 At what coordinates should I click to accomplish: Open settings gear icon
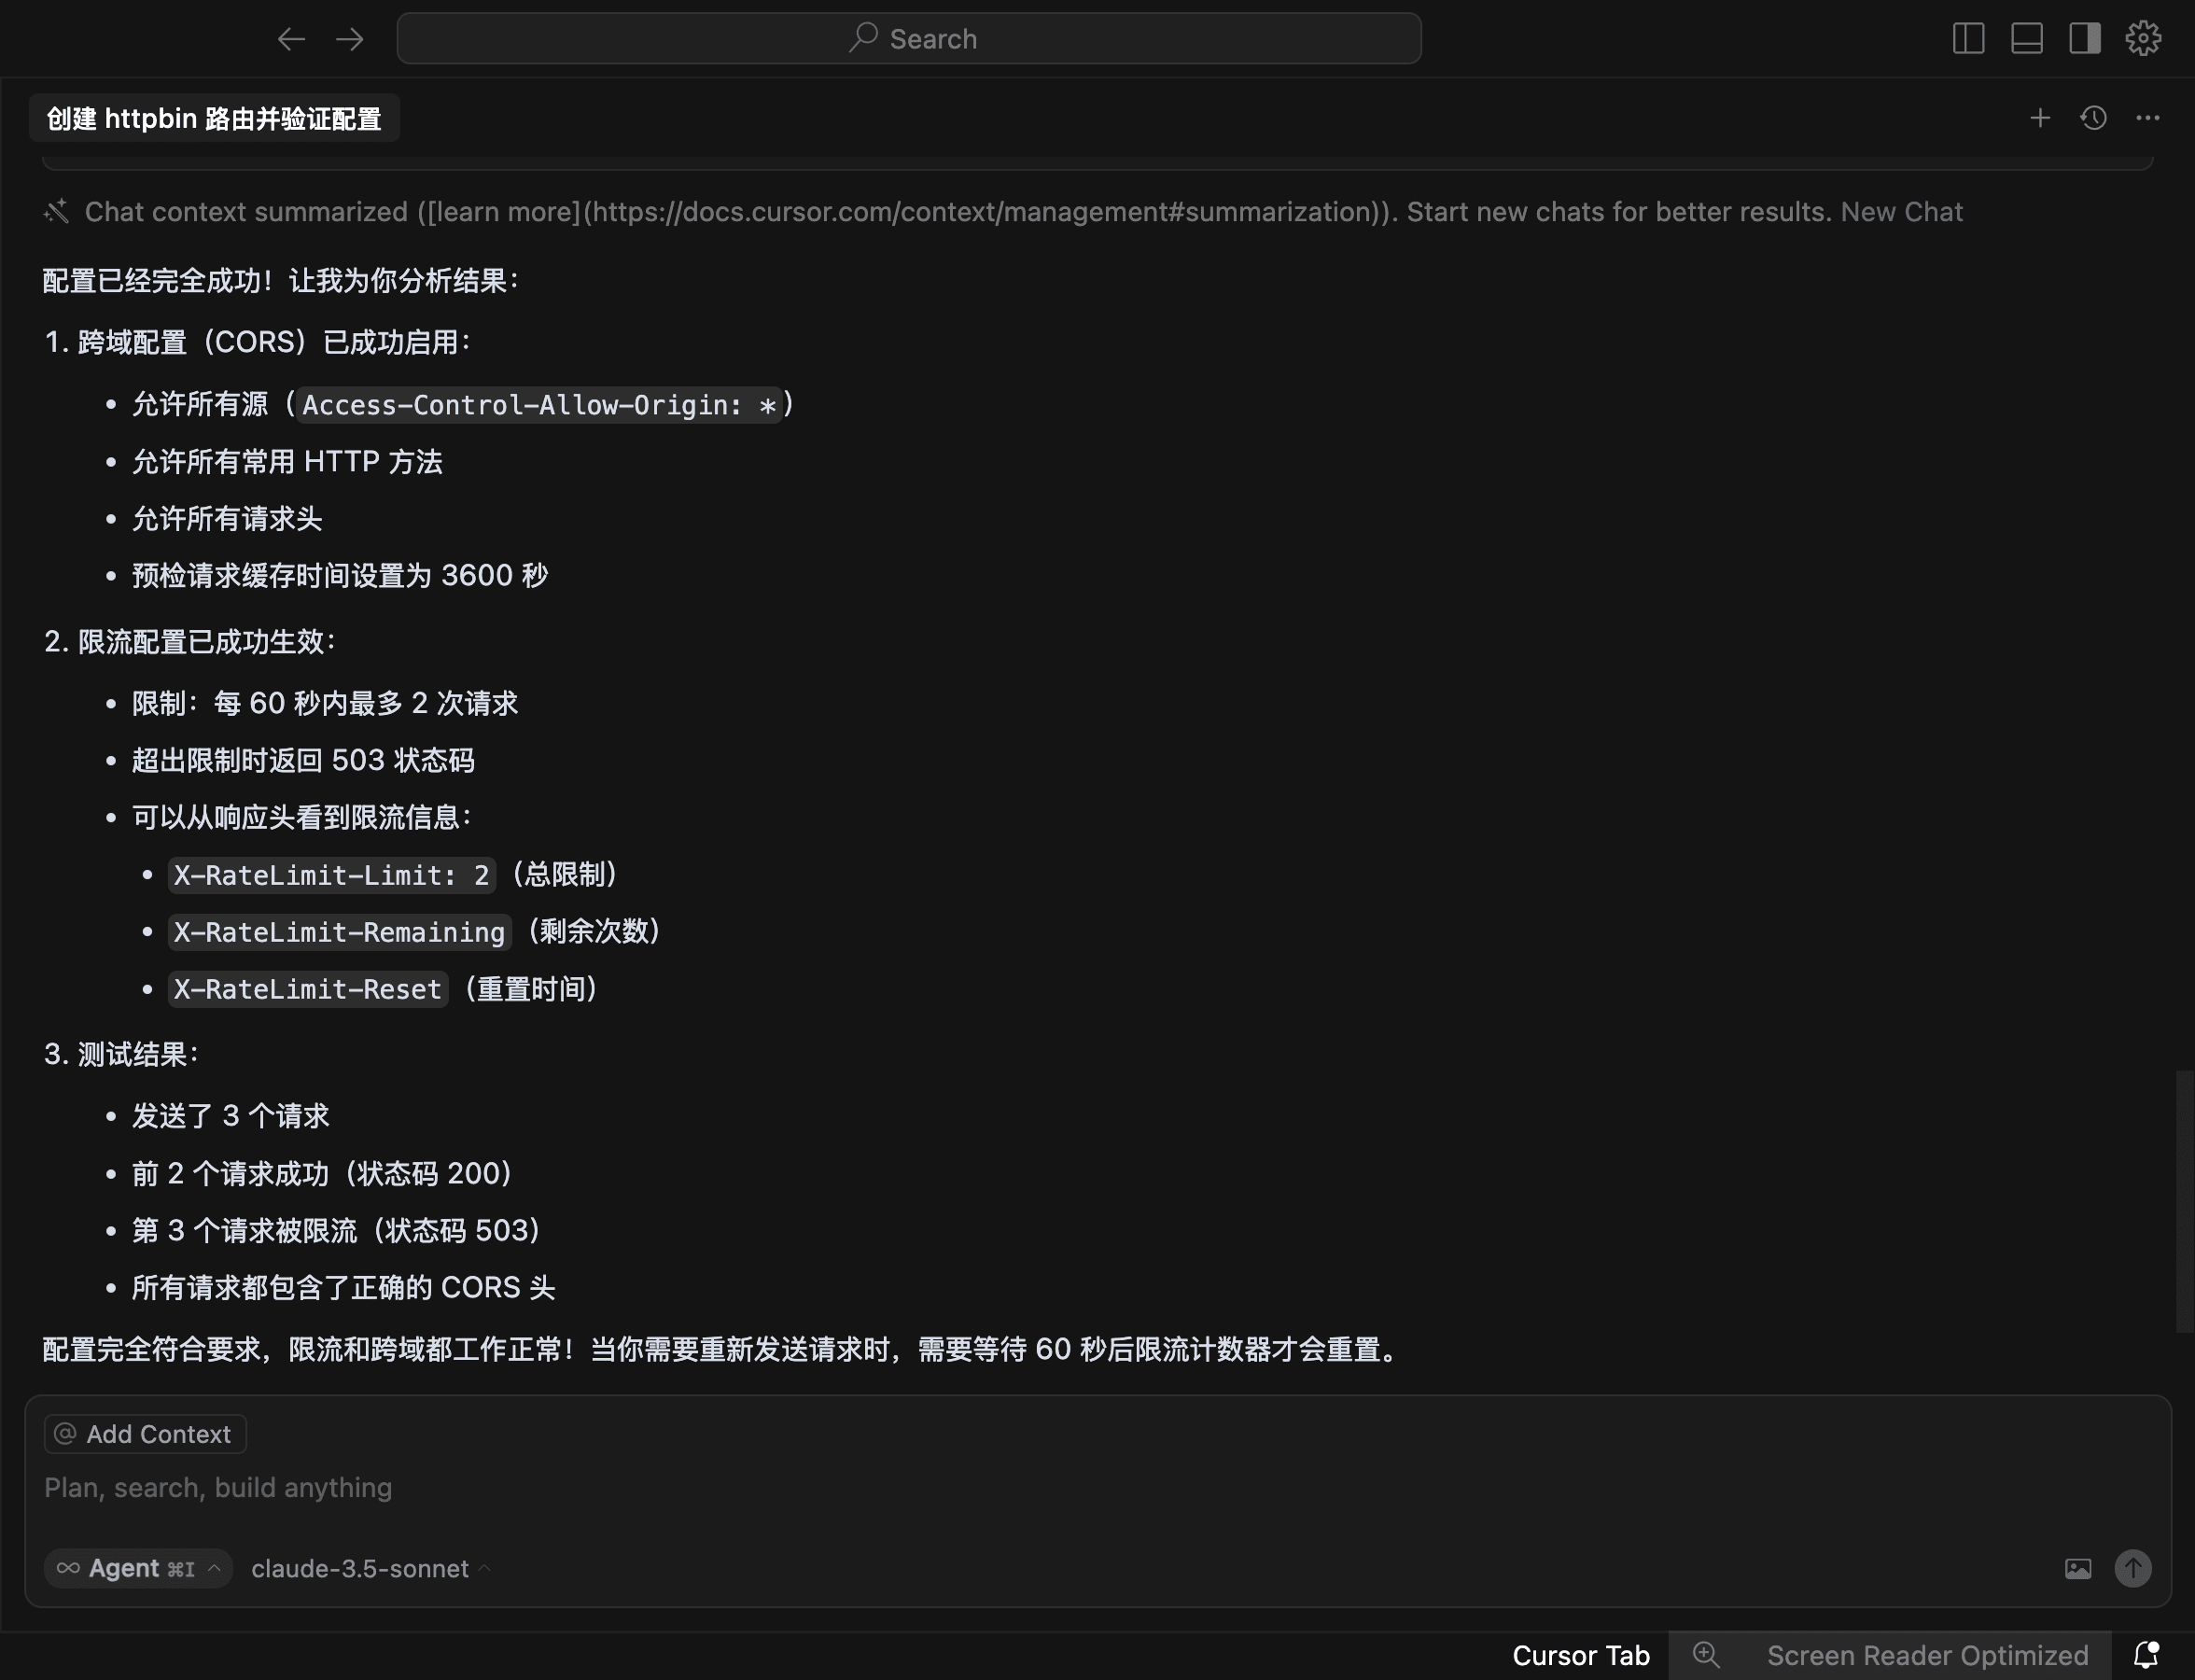coord(2143,38)
